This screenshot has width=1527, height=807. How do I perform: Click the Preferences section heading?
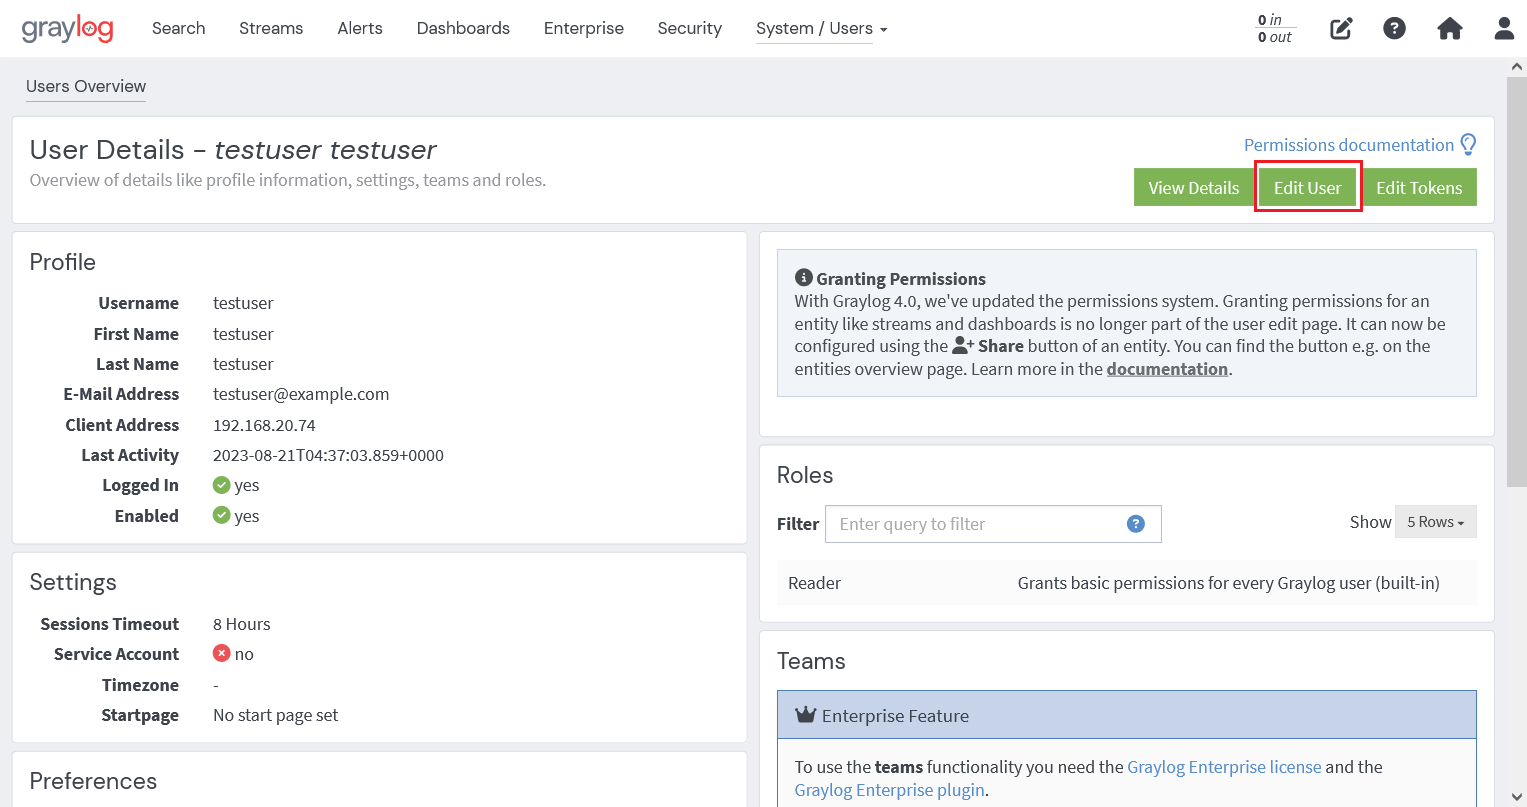(93, 781)
